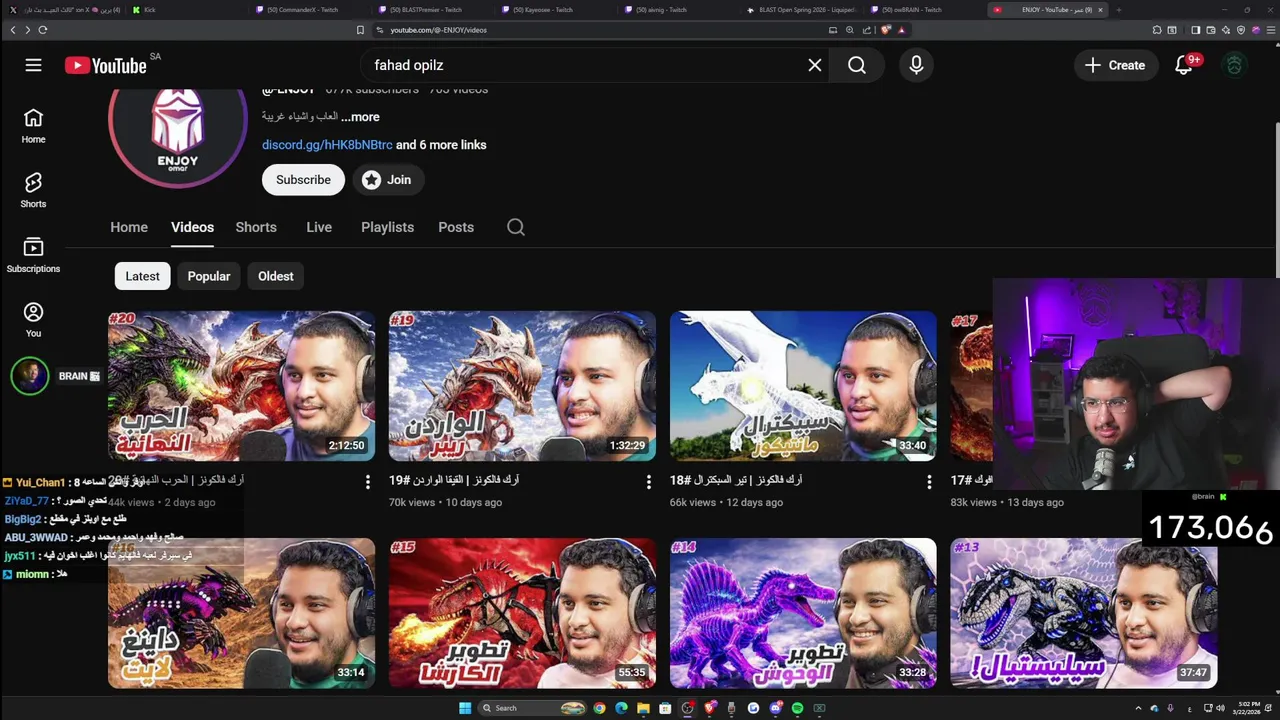Viewport: 1280px width, 720px height.
Task: Go back with the browser back arrow
Action: (x=12, y=30)
